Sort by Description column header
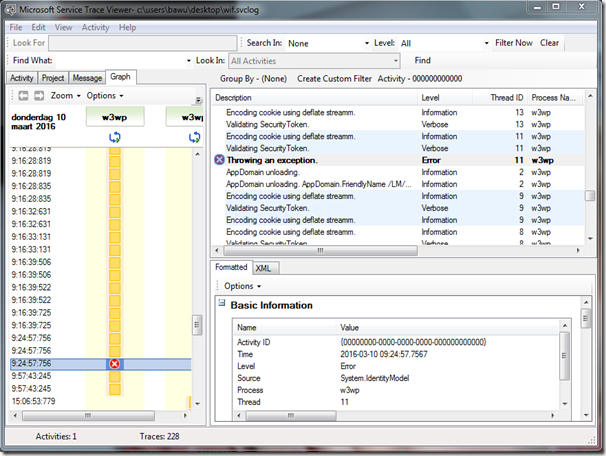 [x=315, y=98]
